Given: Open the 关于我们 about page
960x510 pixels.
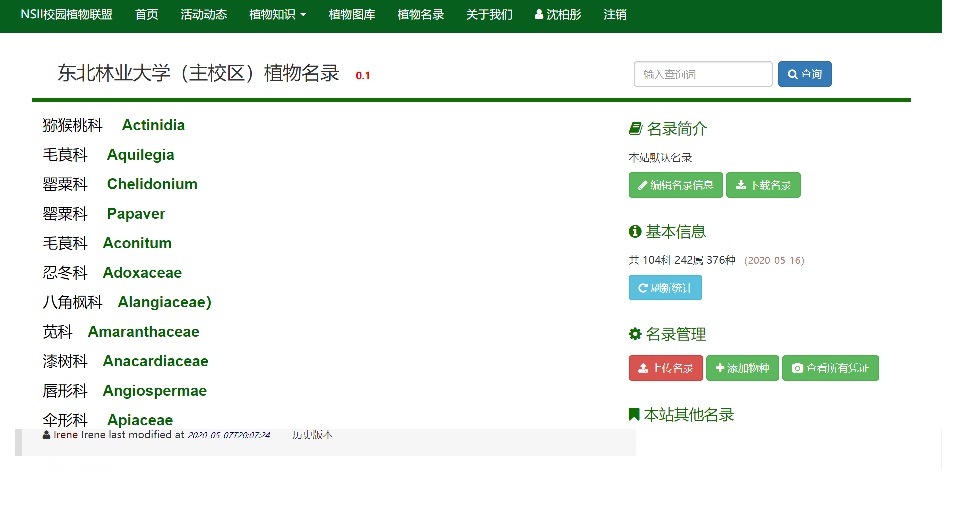Looking at the screenshot, I should pyautogui.click(x=489, y=15).
